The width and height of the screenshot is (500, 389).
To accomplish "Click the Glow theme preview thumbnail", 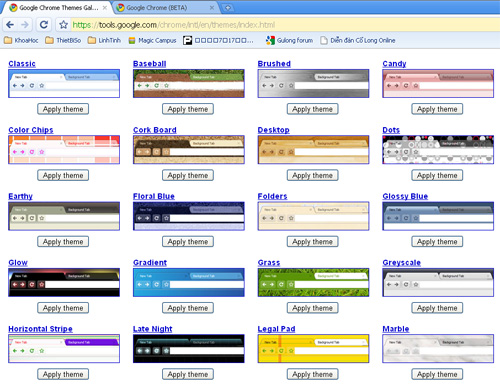I will tap(64, 282).
